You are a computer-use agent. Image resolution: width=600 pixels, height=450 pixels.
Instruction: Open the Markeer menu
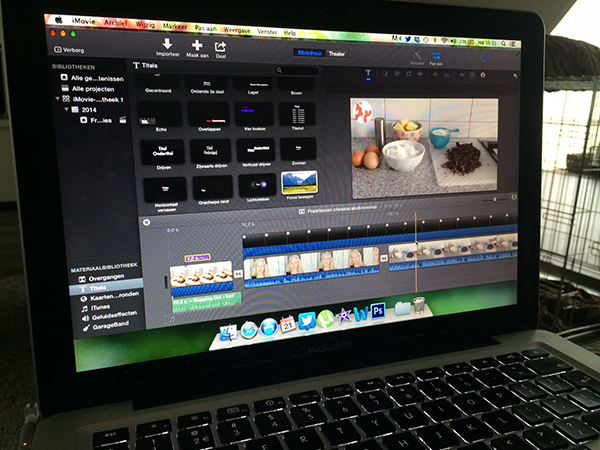pos(175,26)
